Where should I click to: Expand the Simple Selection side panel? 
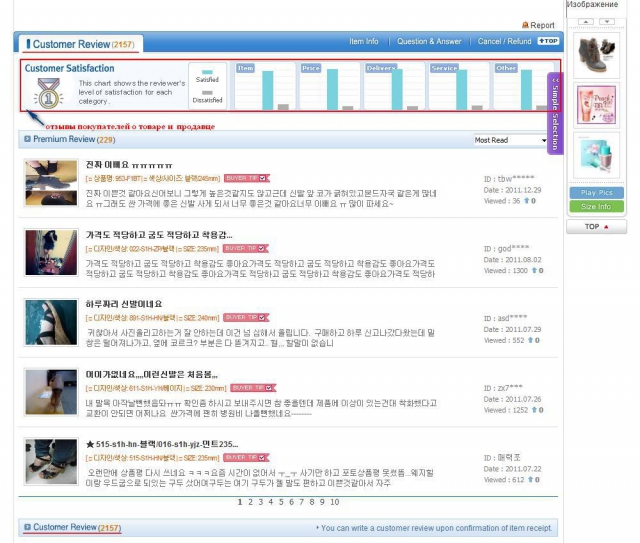coord(555,113)
